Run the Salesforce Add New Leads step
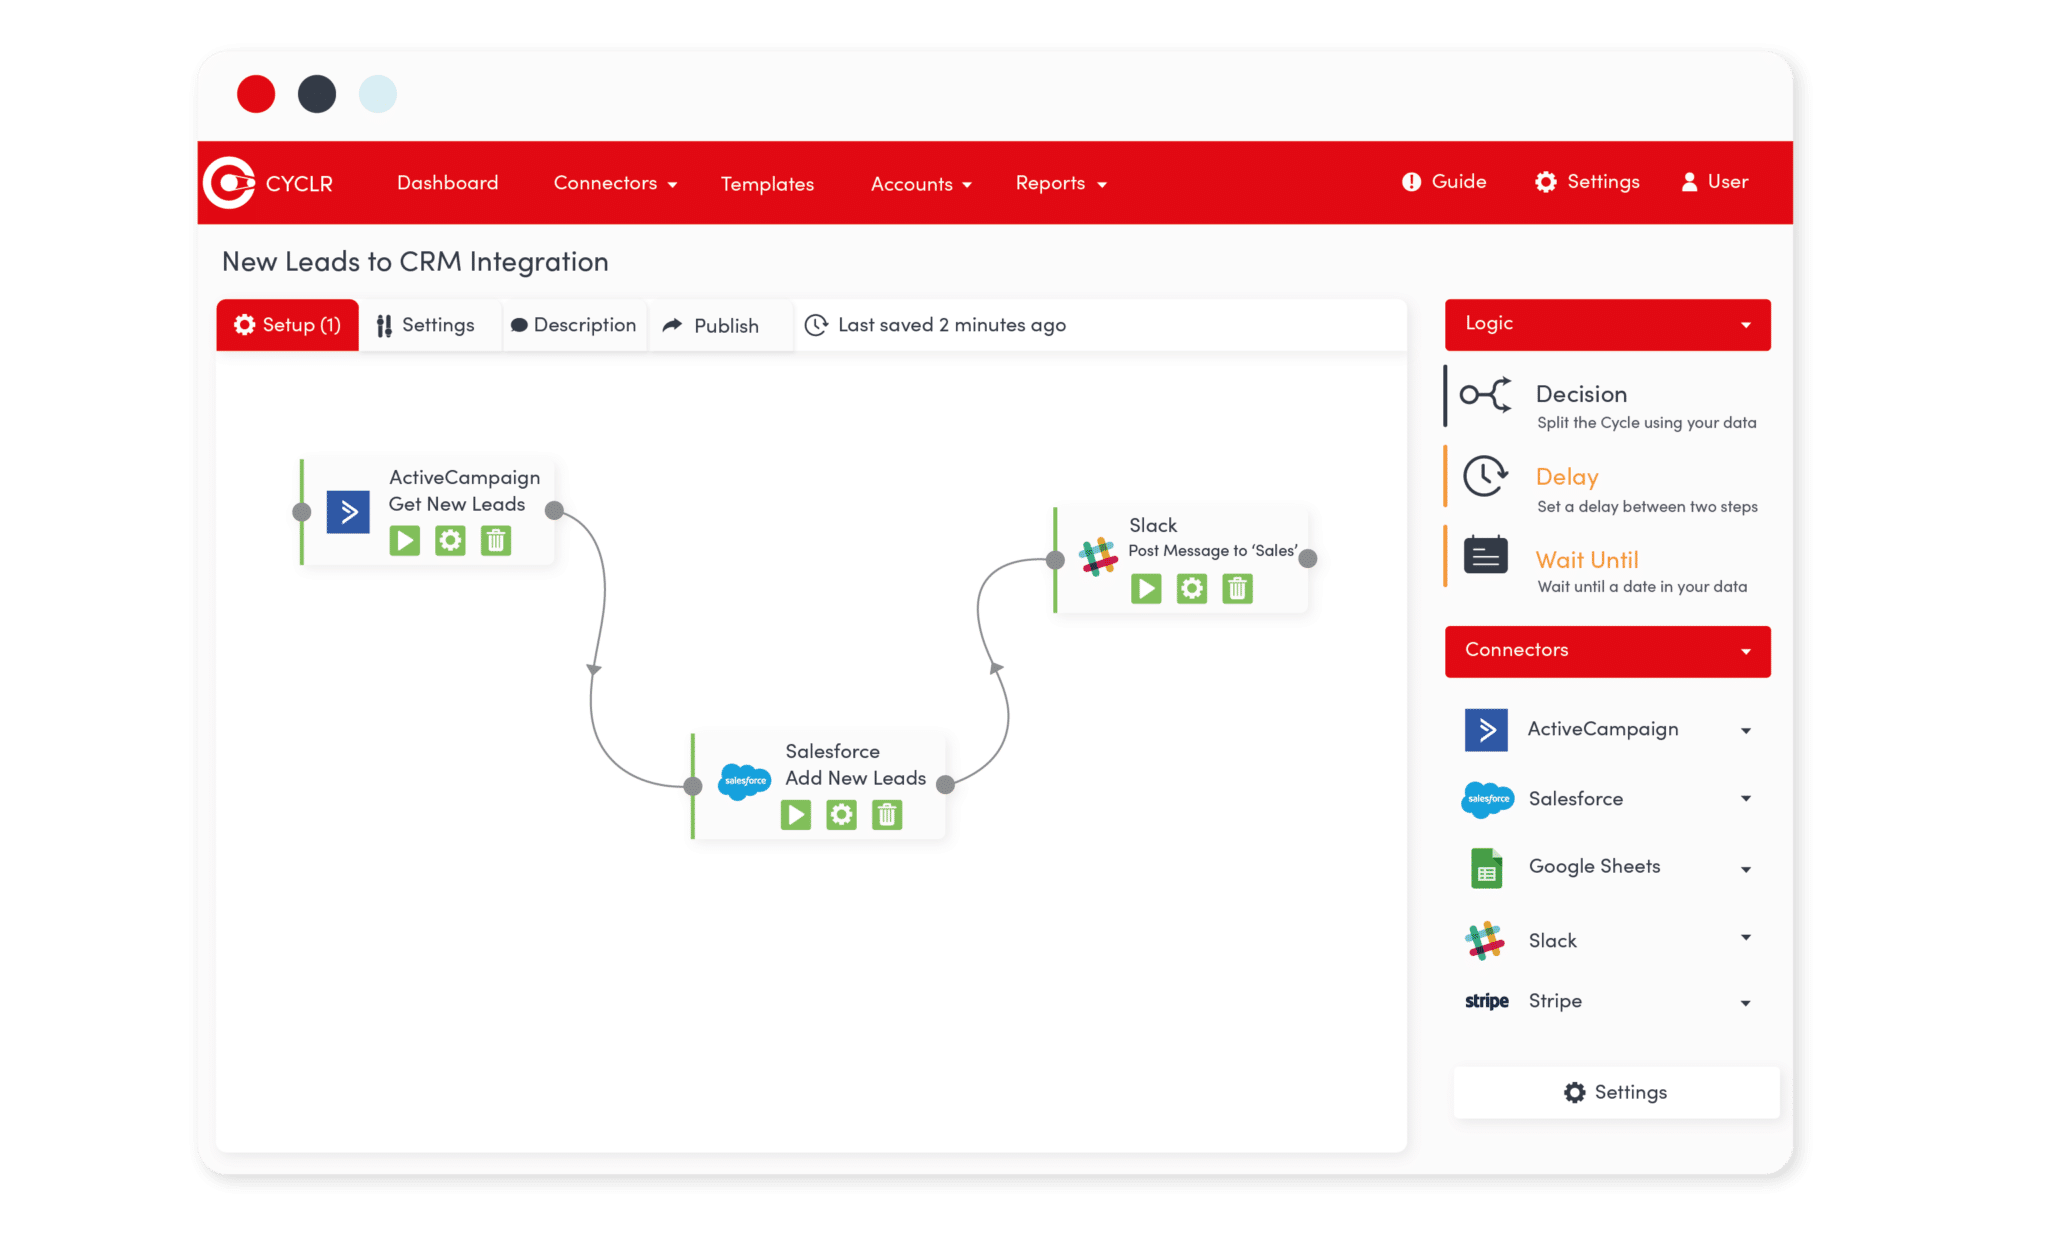This screenshot has width=2048, height=1256. click(x=796, y=815)
